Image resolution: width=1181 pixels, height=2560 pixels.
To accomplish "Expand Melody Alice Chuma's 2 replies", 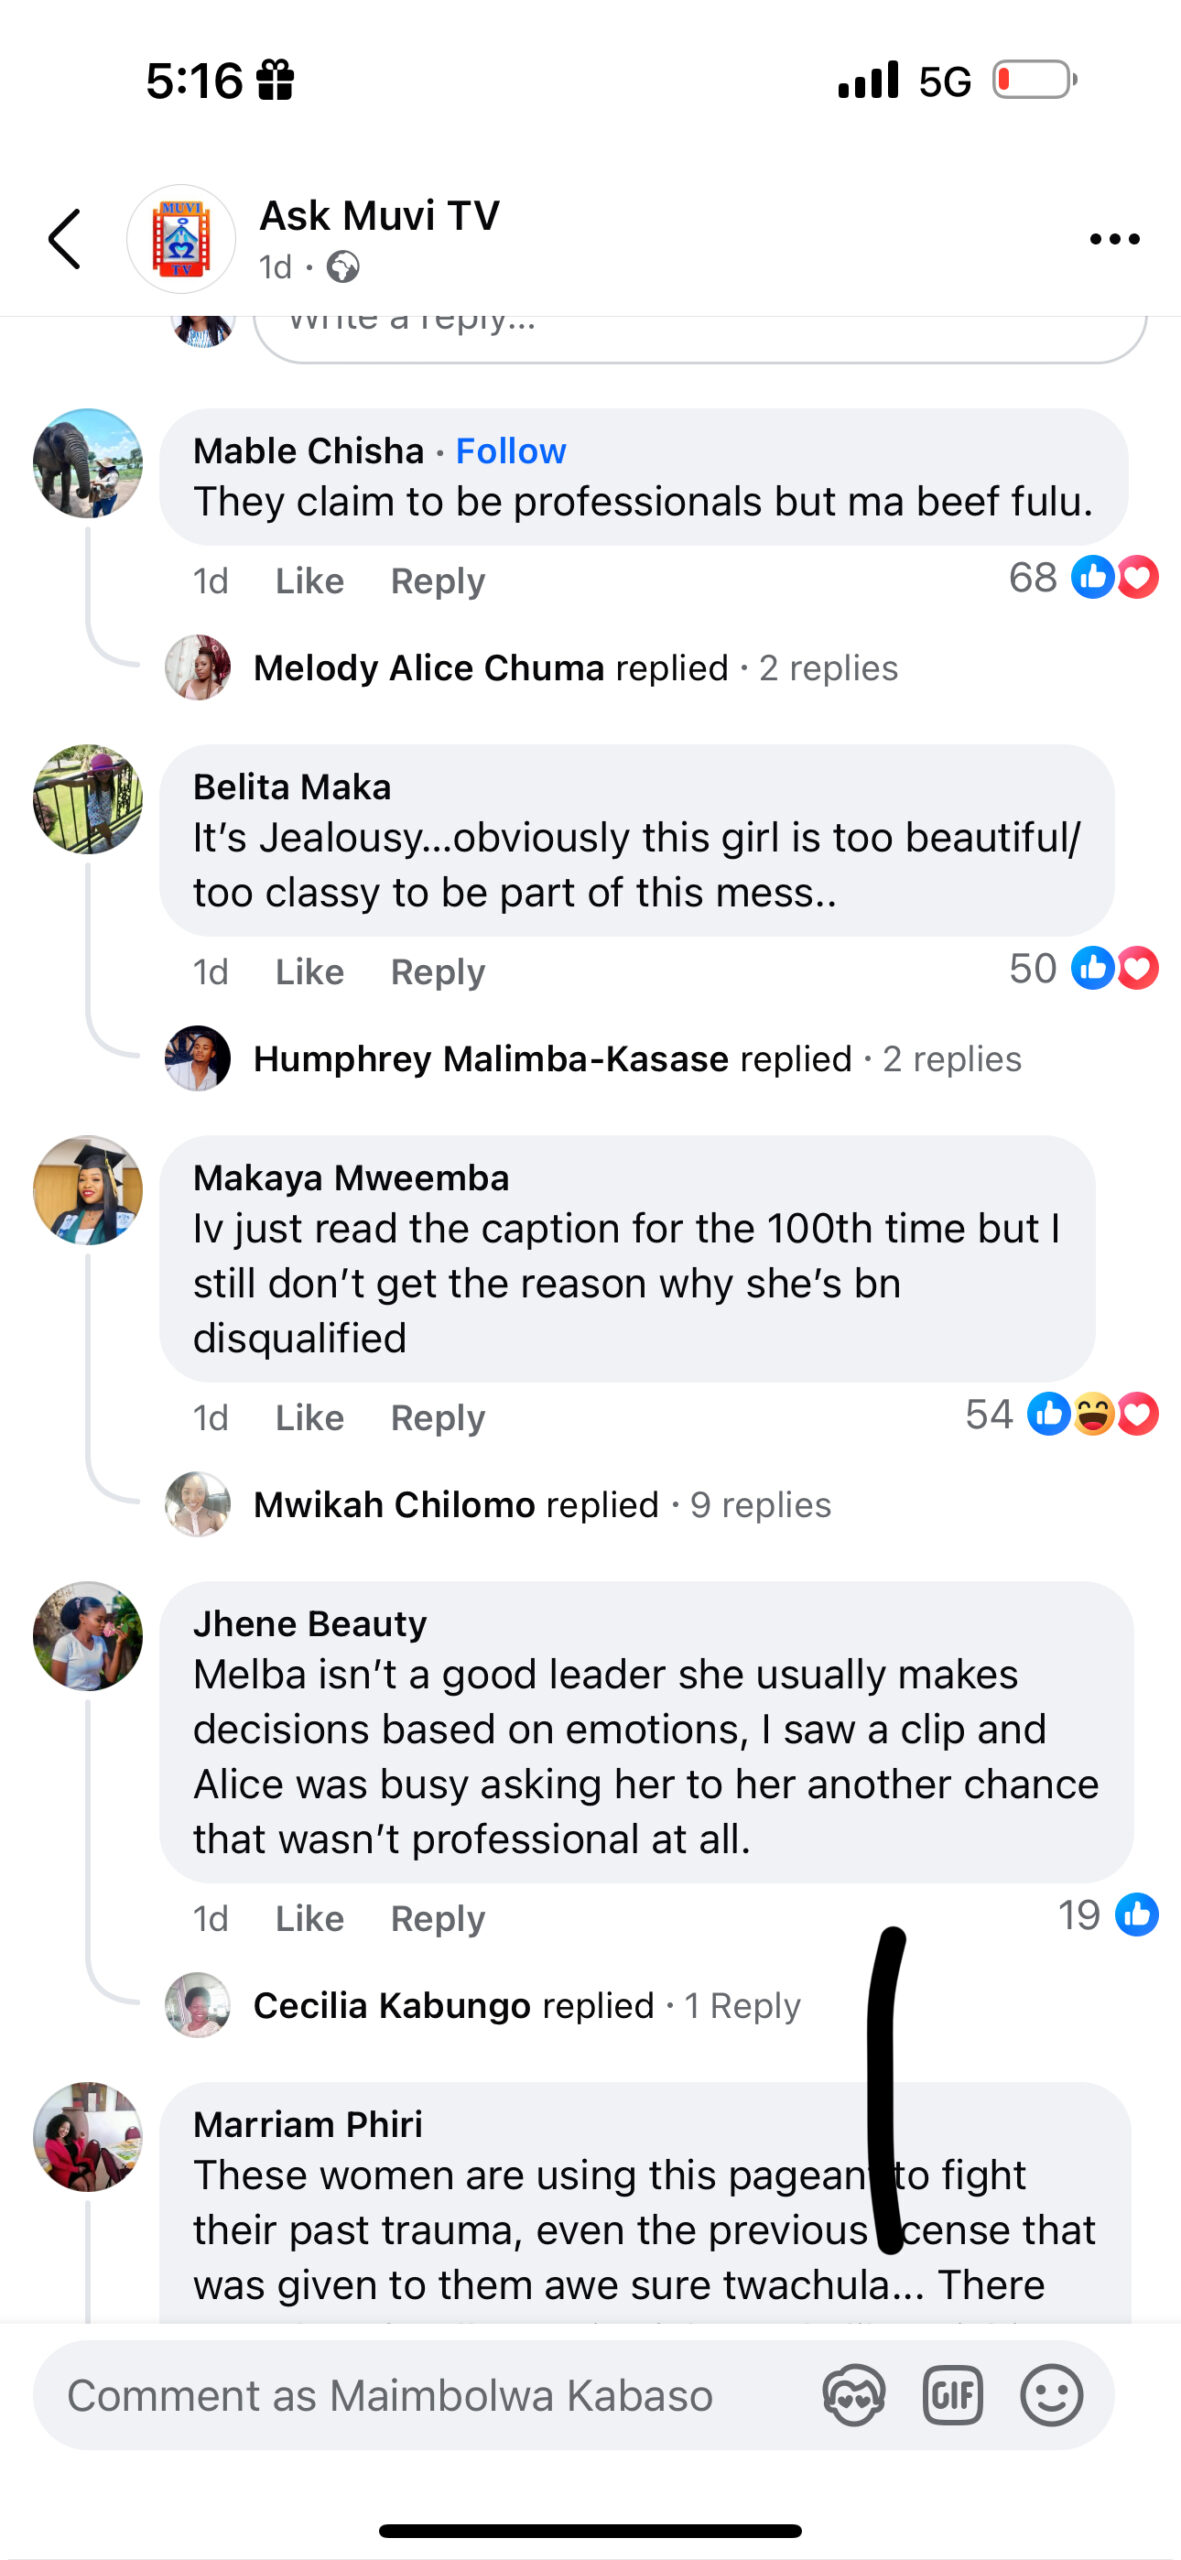I will point(575,668).
